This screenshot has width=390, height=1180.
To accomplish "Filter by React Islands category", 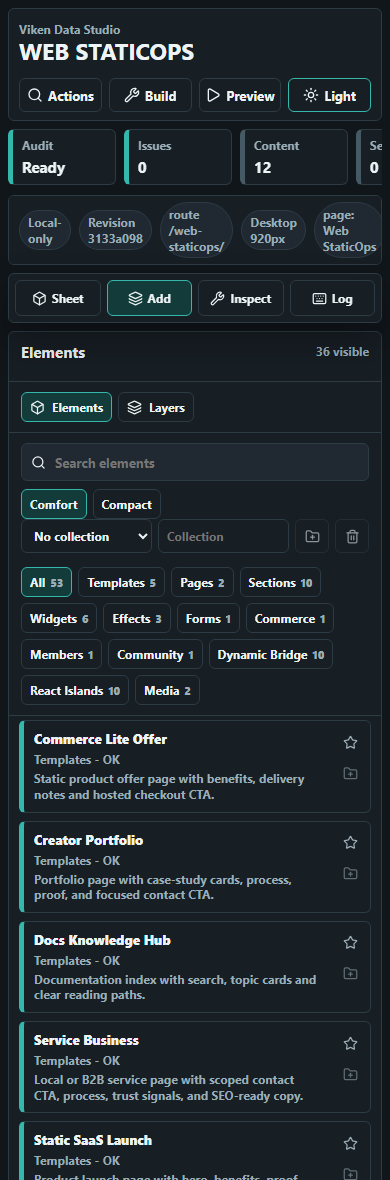I will coord(75,691).
